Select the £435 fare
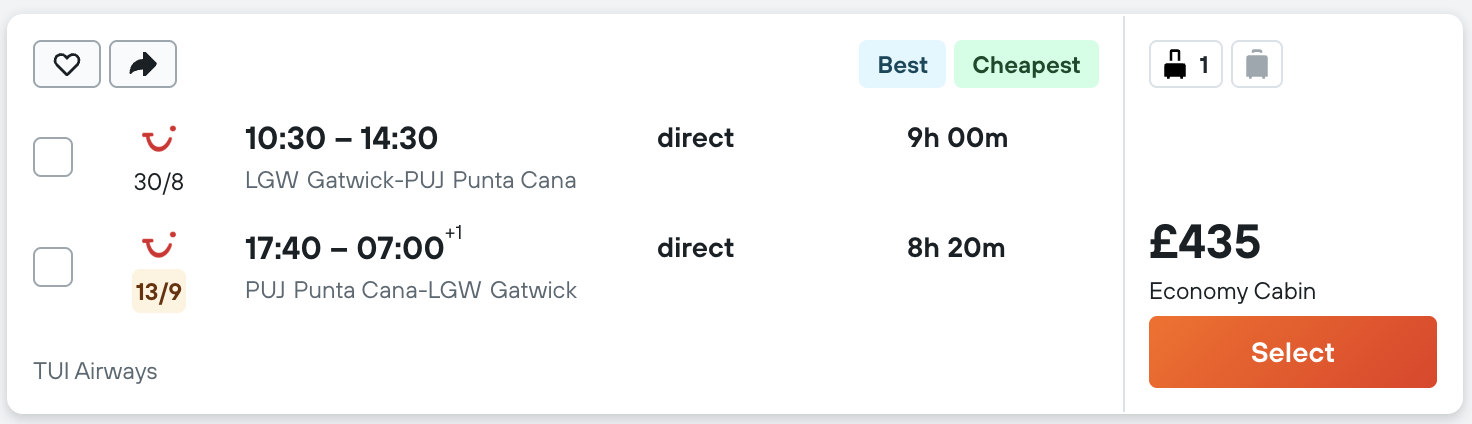The height and width of the screenshot is (424, 1472). pos(1293,352)
